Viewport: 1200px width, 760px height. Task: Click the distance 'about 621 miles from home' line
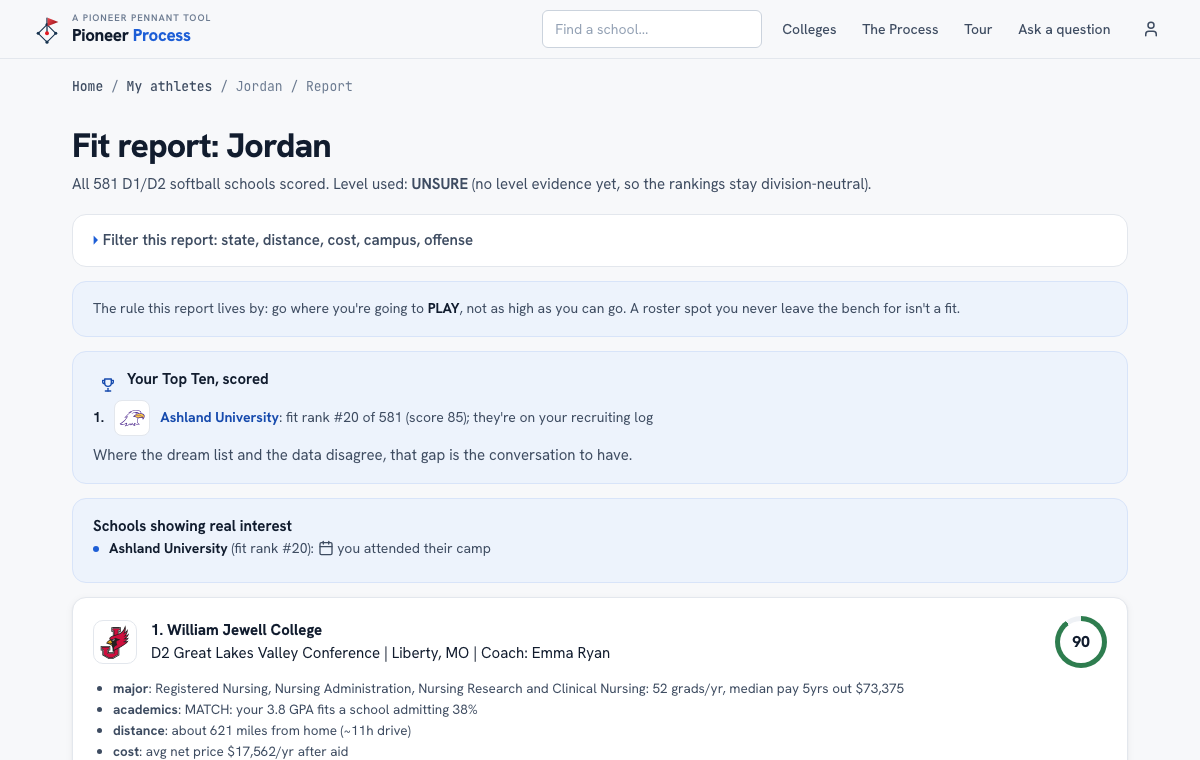click(262, 730)
